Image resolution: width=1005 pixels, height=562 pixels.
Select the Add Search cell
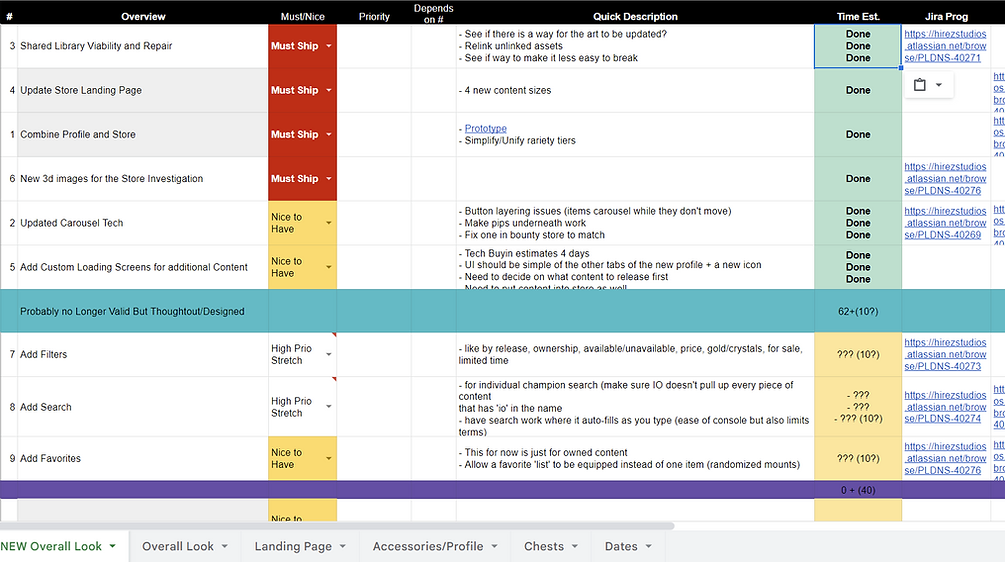(142, 407)
